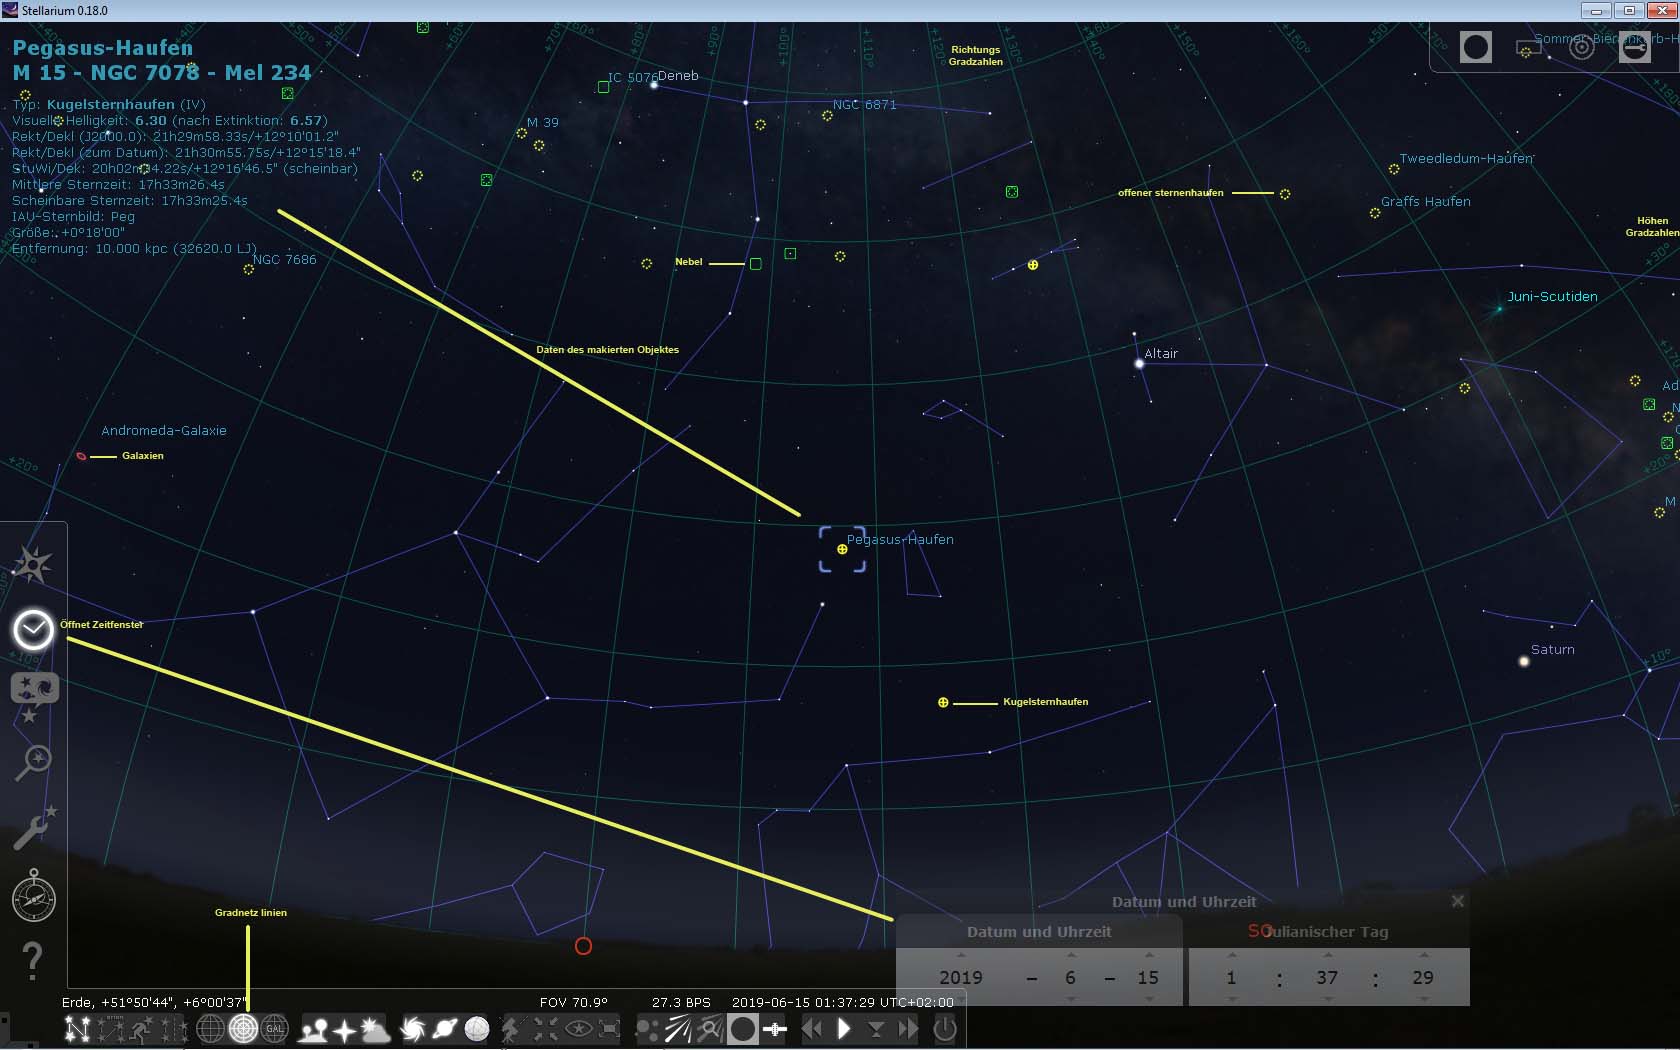The height and width of the screenshot is (1050, 1680).
Task: Click the year field showing 2019
Action: pos(961,977)
